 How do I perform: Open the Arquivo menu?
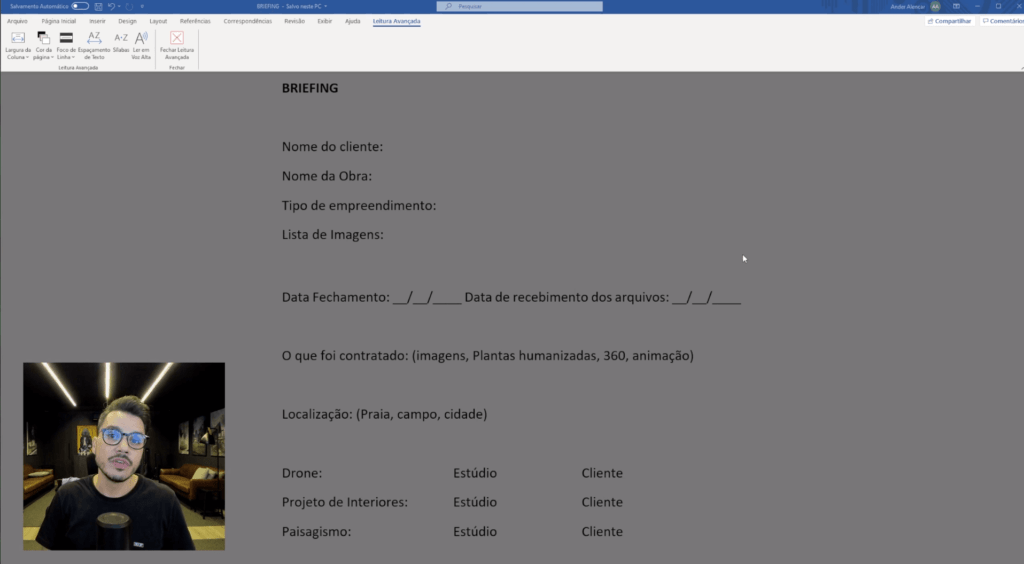pyautogui.click(x=17, y=21)
